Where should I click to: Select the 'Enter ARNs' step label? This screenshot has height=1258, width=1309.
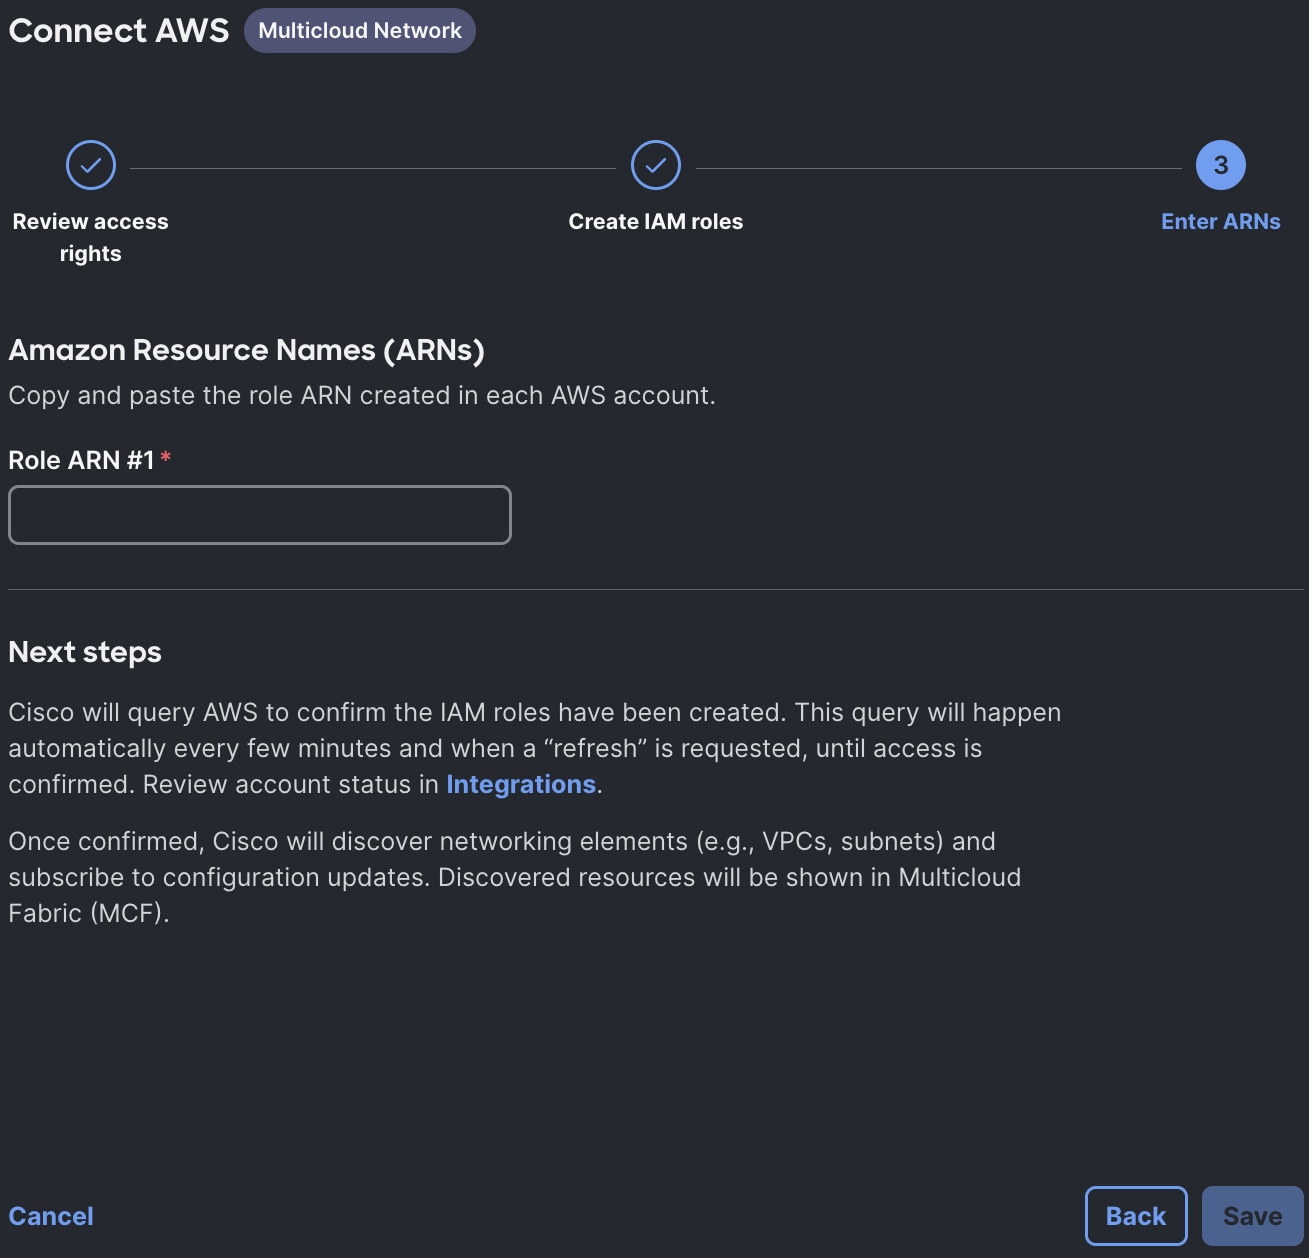(1221, 221)
